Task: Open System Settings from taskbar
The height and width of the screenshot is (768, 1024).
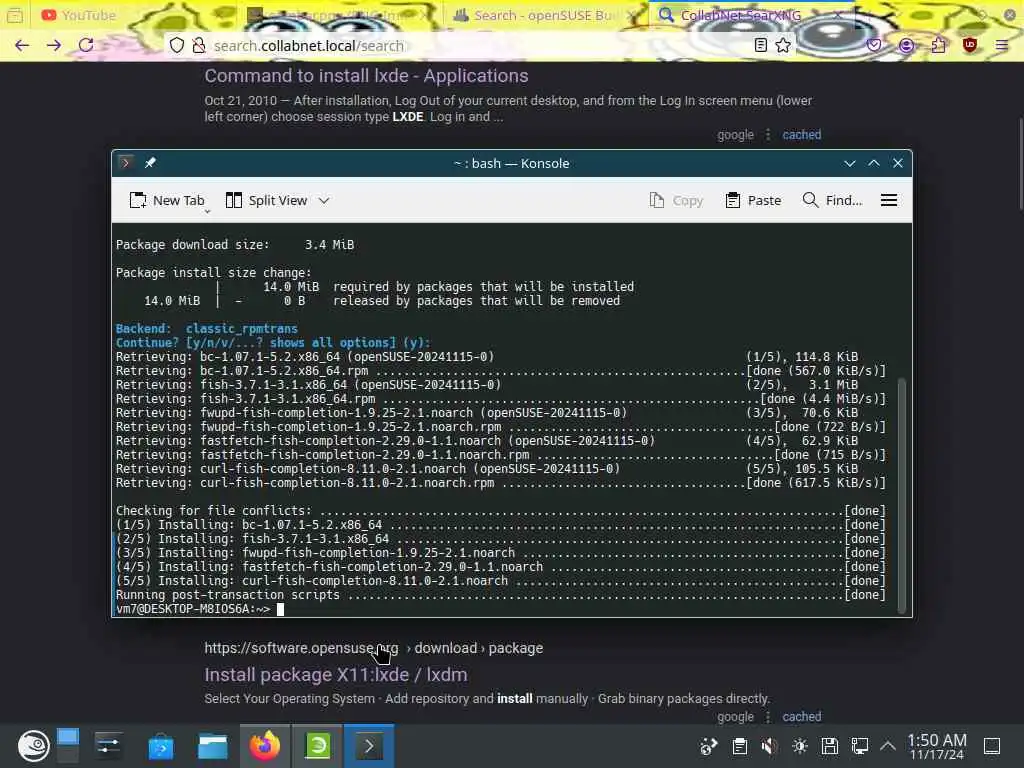Action: (x=108, y=746)
